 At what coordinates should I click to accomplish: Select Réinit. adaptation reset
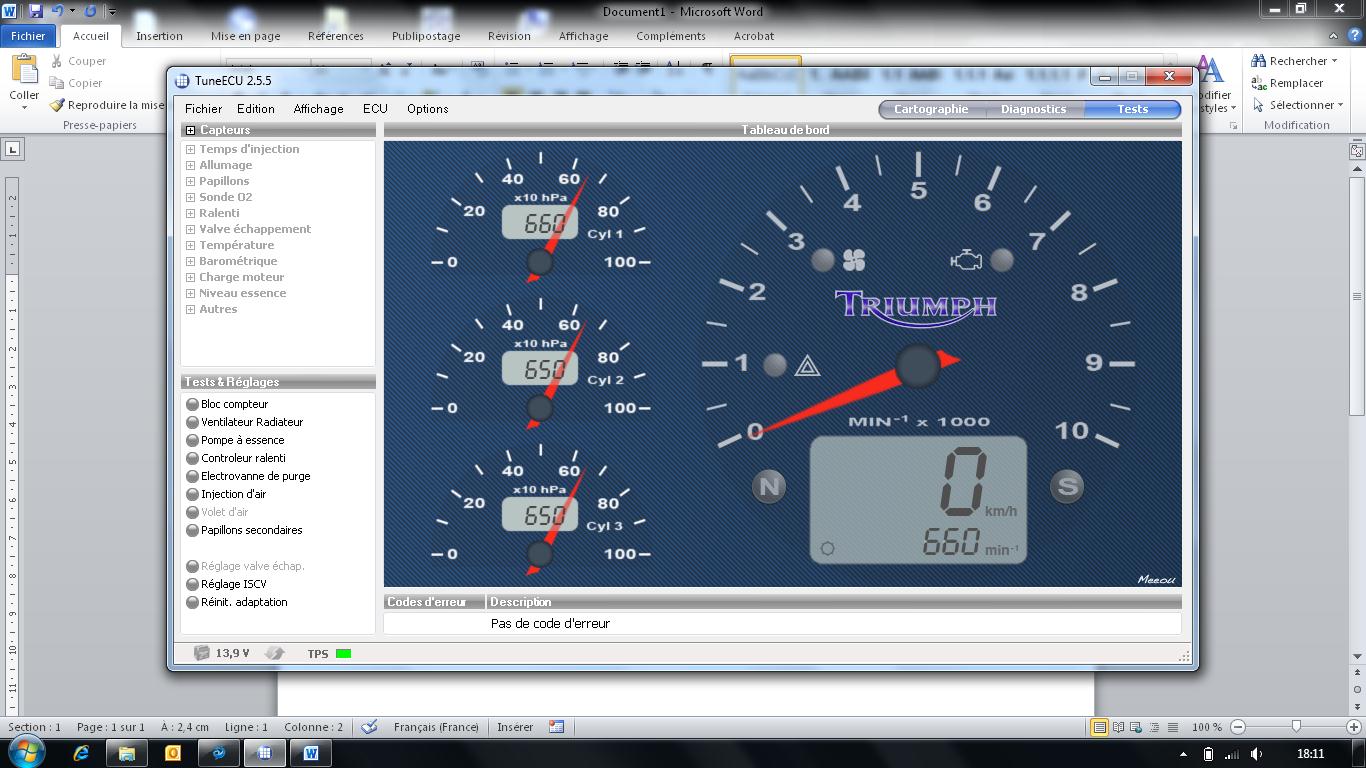click(x=237, y=602)
